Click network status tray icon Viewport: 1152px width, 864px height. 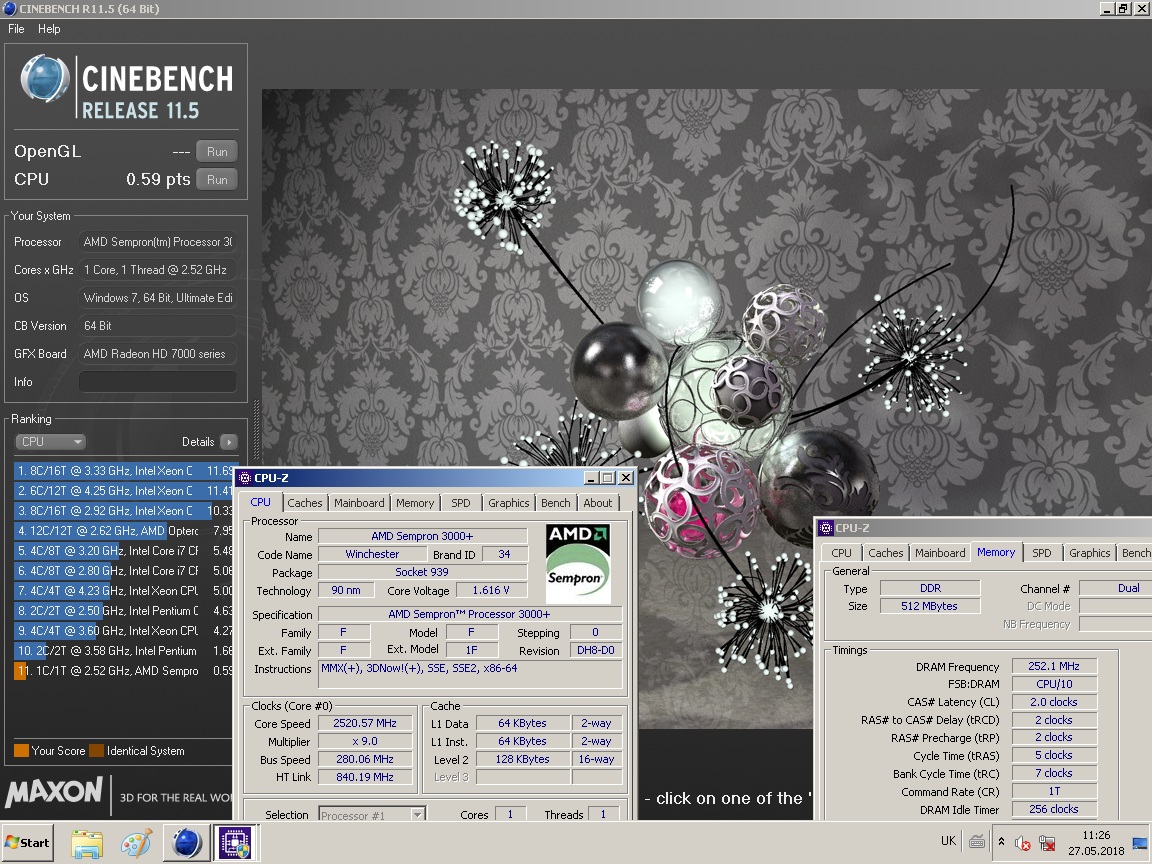[1048, 843]
